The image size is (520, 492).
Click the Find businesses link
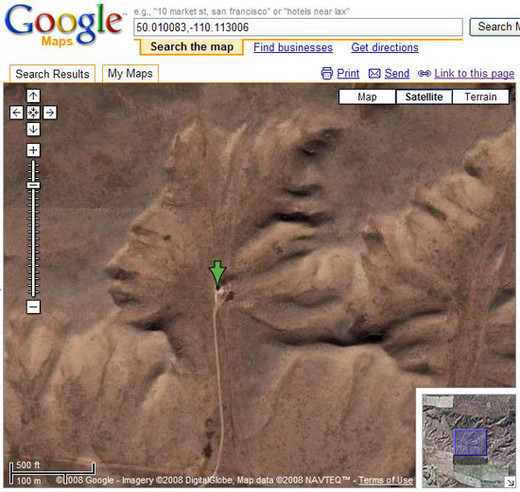293,47
